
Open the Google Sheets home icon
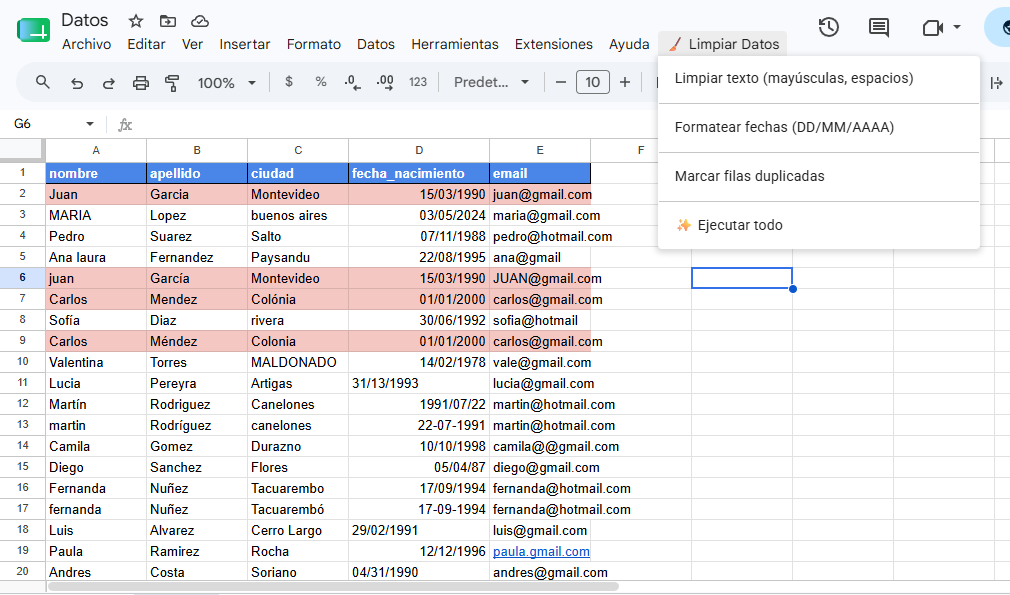(x=33, y=30)
